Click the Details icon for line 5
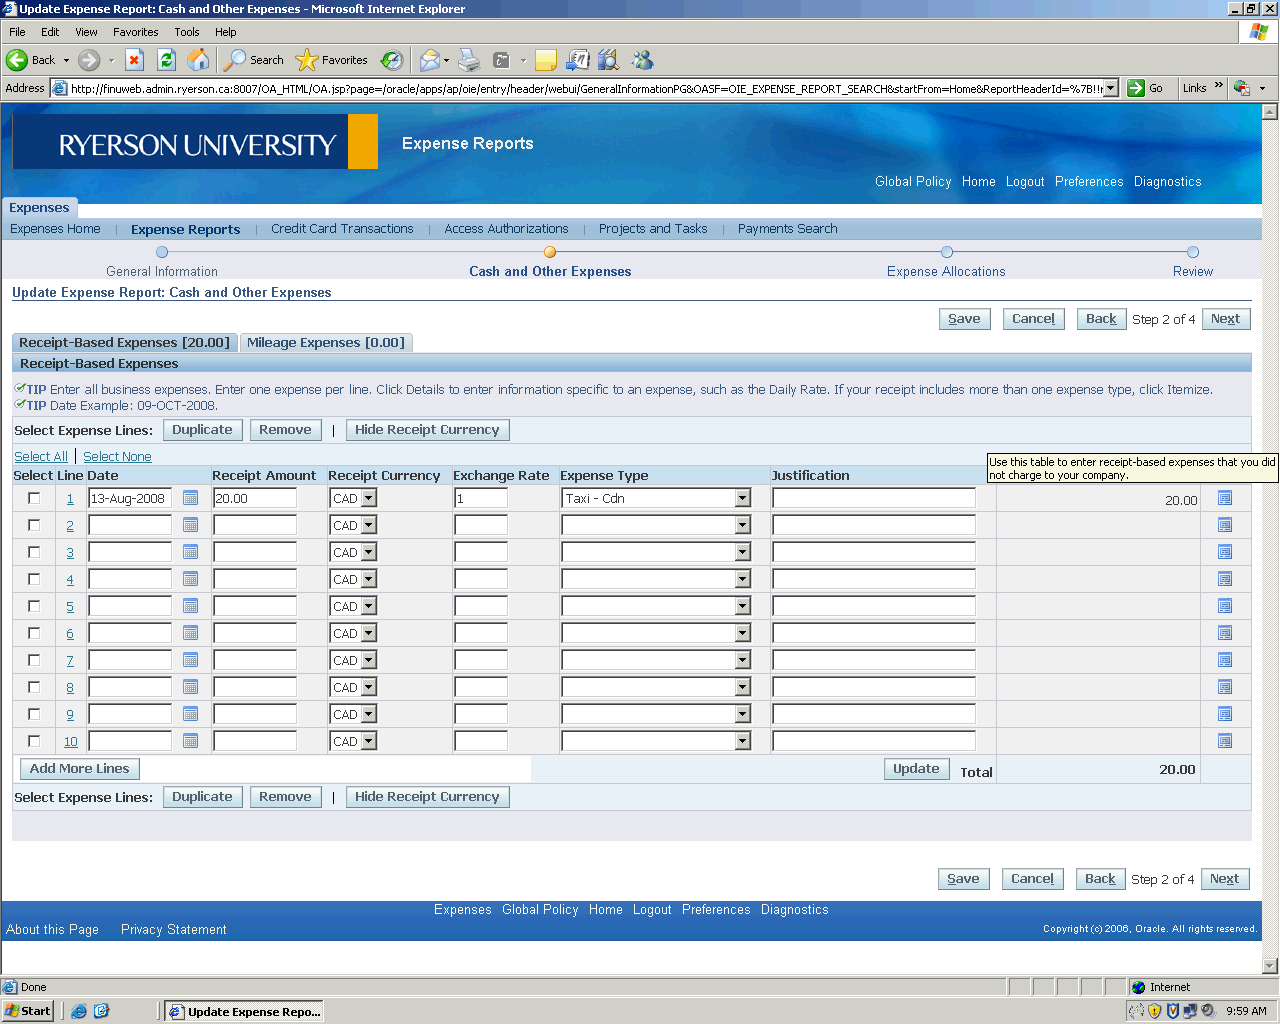This screenshot has width=1280, height=1024. 1224,606
